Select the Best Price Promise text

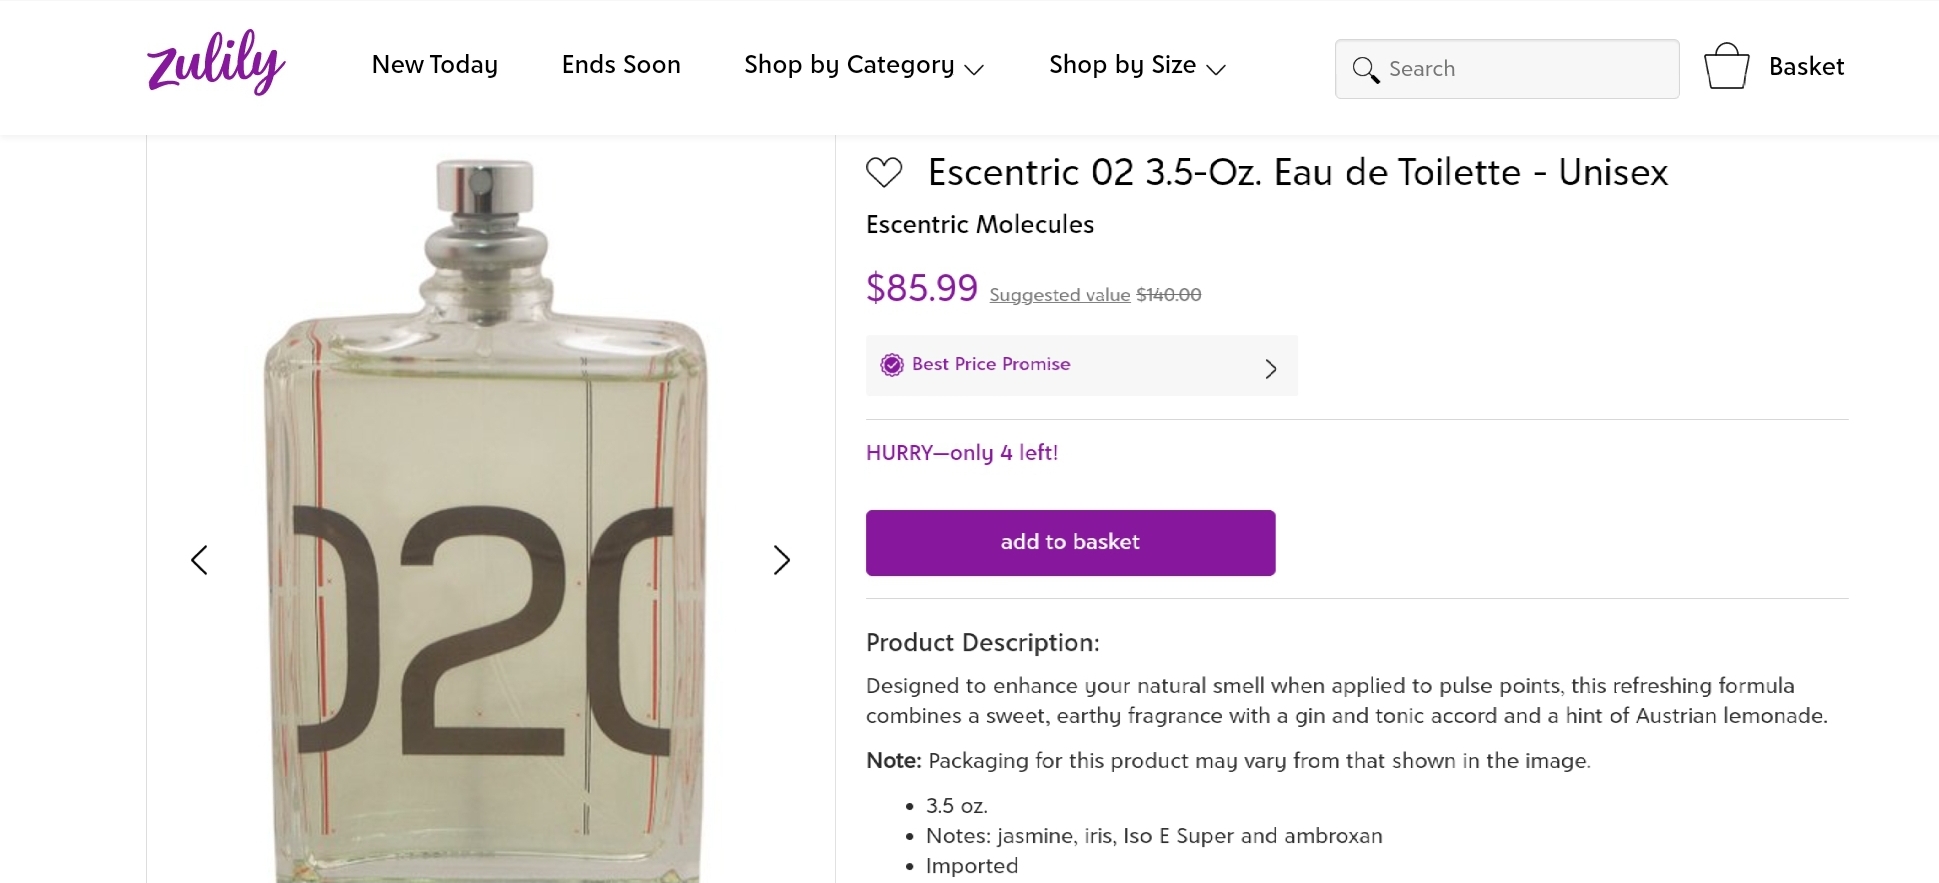tap(991, 365)
